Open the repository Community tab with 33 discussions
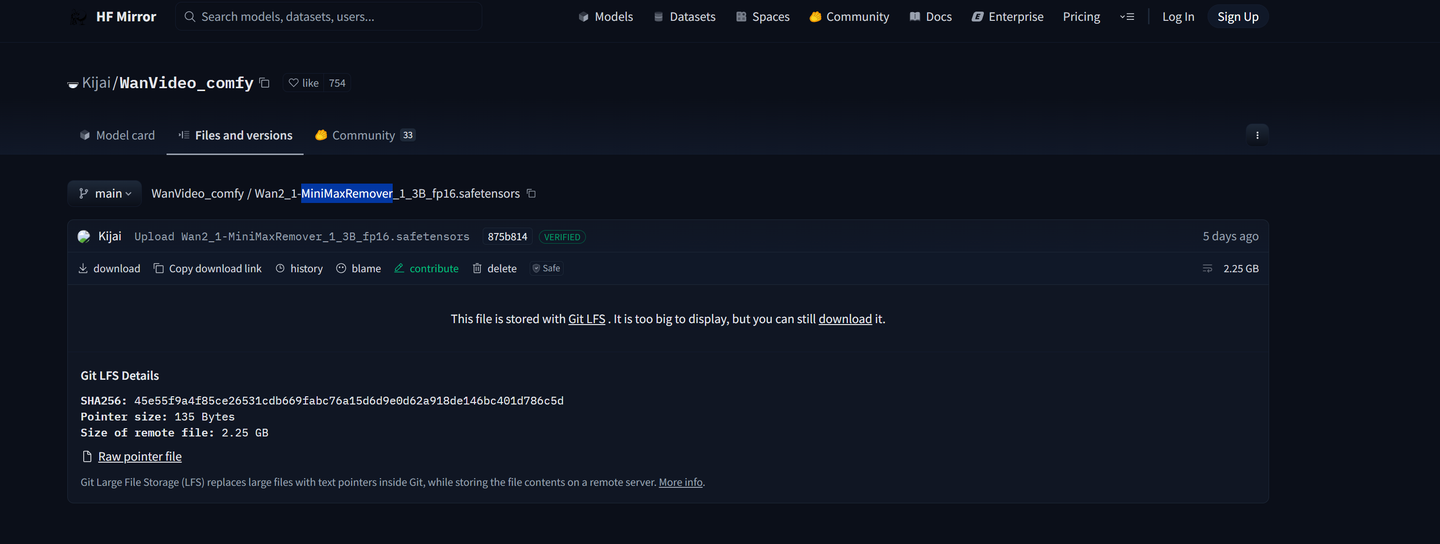Screen dimensions: 1440x544 coord(365,135)
